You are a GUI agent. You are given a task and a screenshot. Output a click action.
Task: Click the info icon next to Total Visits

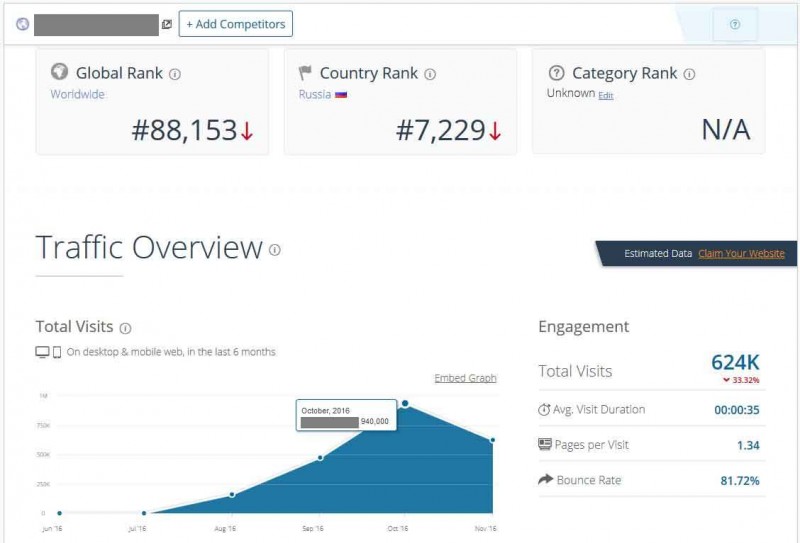(x=125, y=328)
